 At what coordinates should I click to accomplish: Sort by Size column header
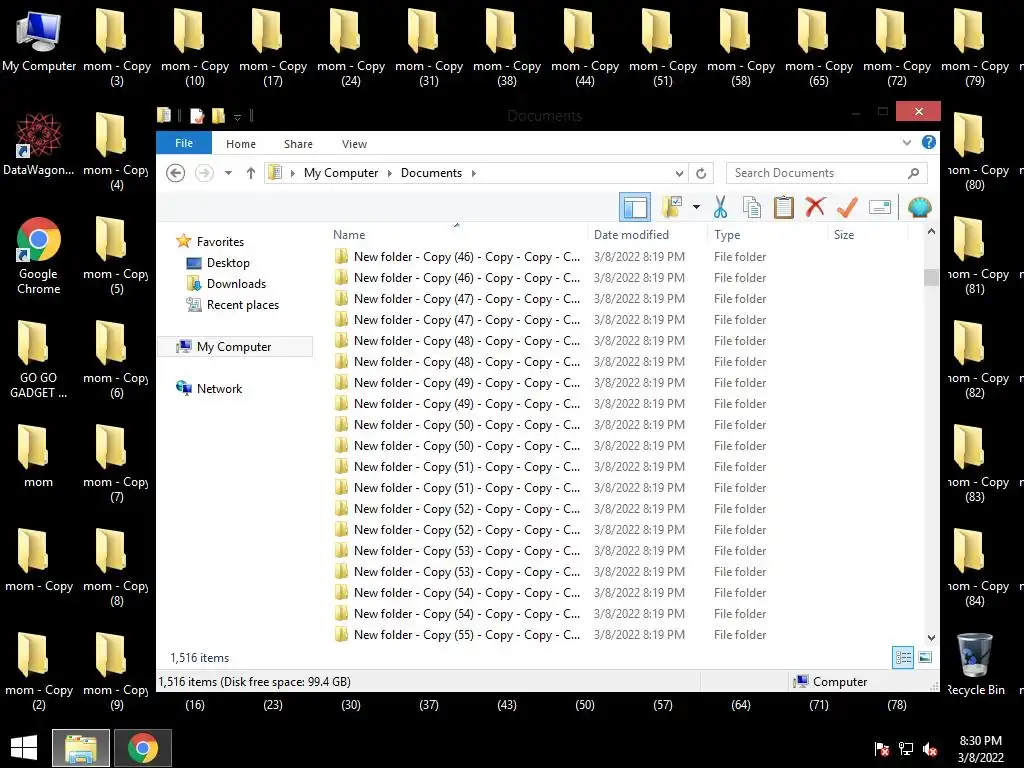tap(867, 234)
